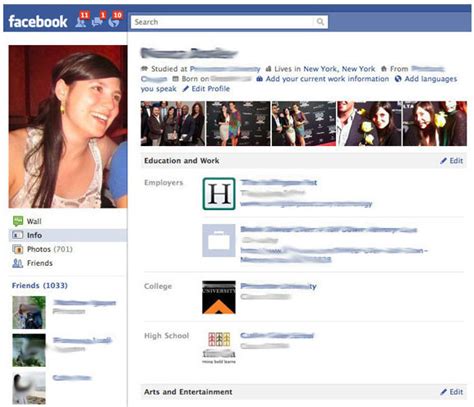Open the Facebook home logo

pos(38,22)
